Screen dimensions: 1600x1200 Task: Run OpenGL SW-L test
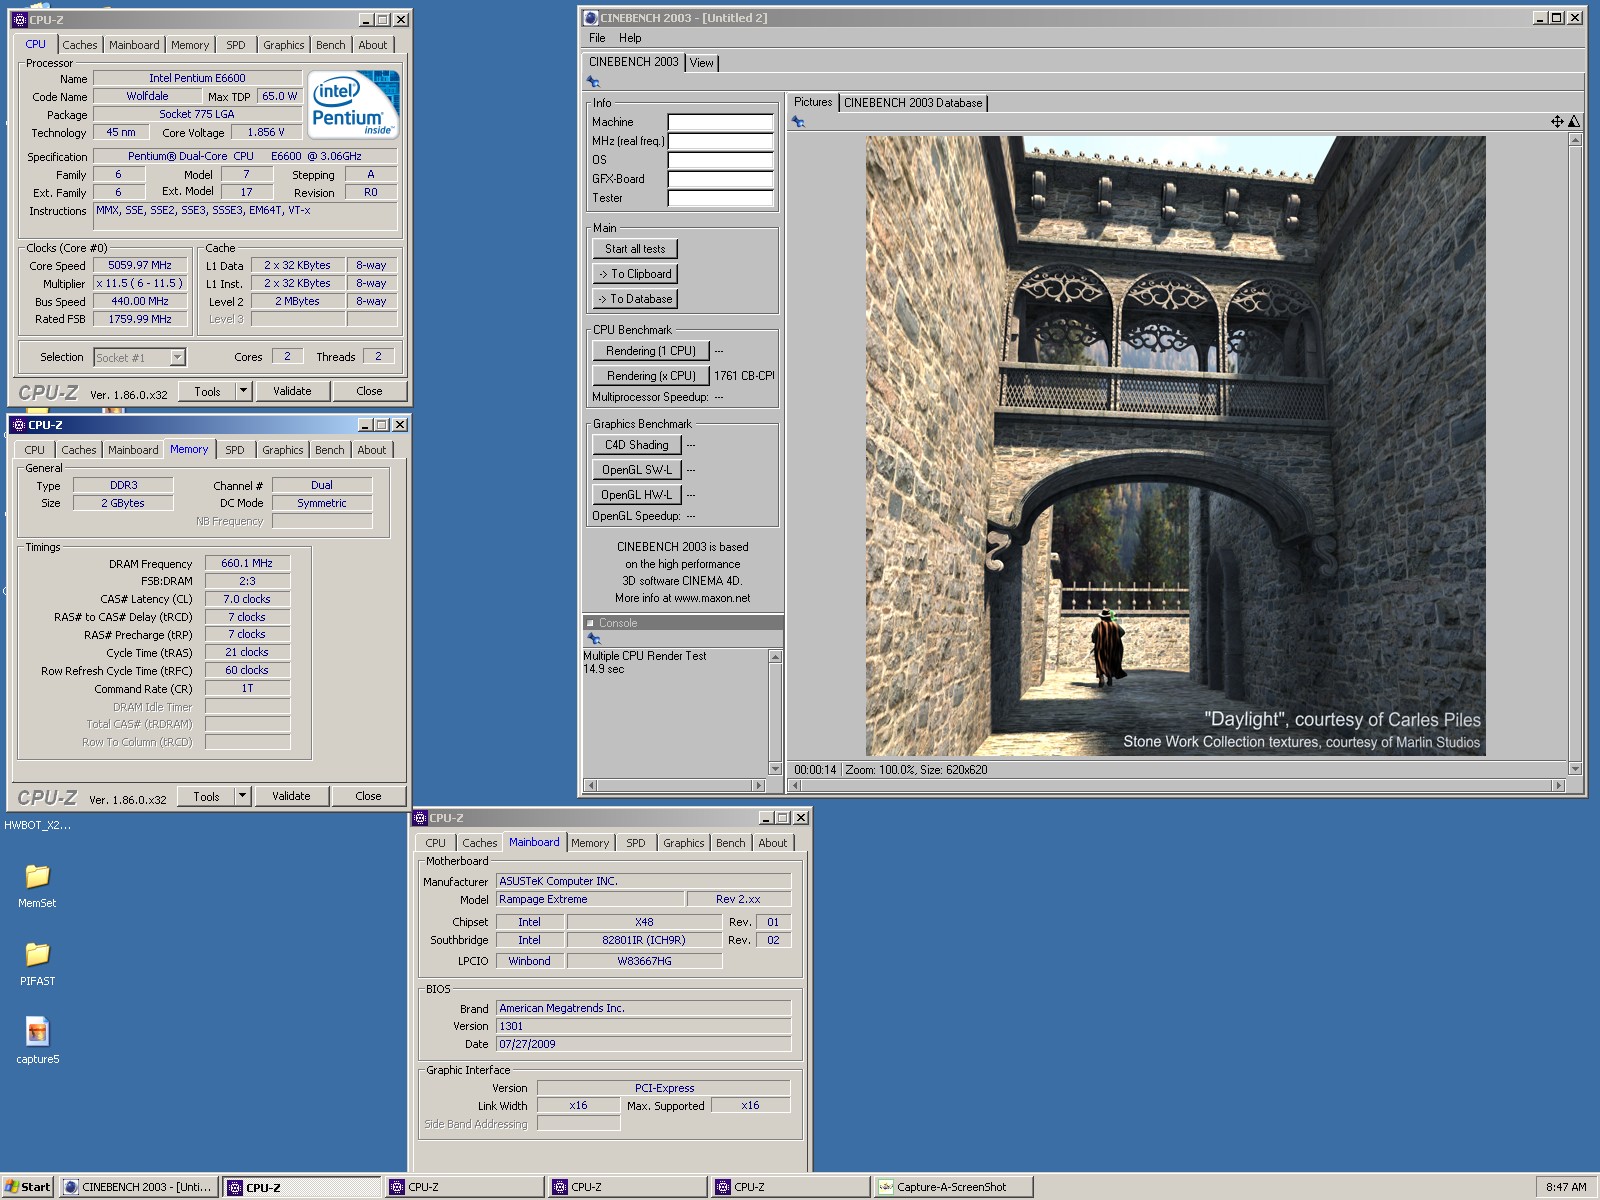tap(637, 470)
